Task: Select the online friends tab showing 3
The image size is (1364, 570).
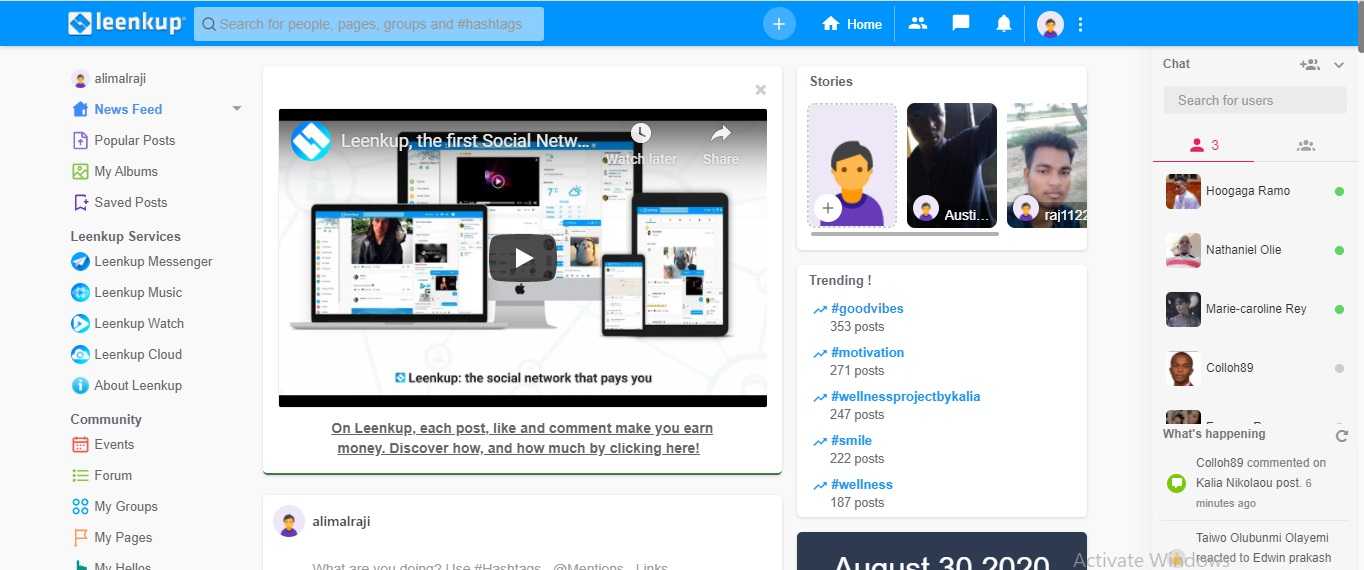Action: 1203,145
